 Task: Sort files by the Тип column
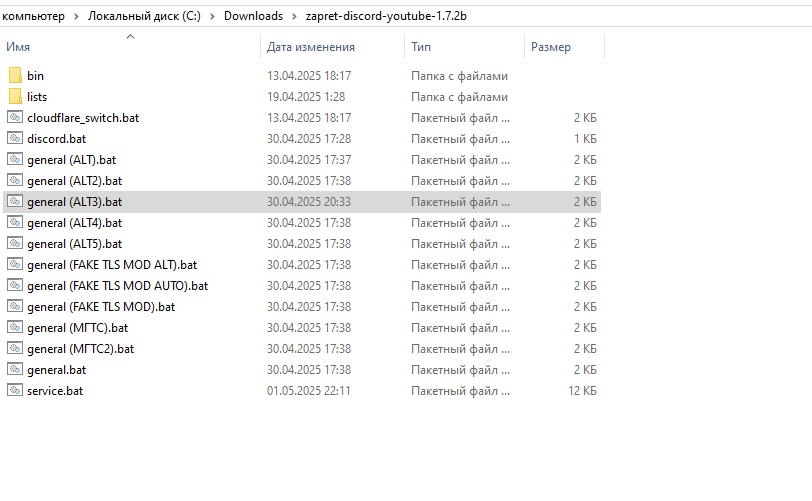point(421,47)
